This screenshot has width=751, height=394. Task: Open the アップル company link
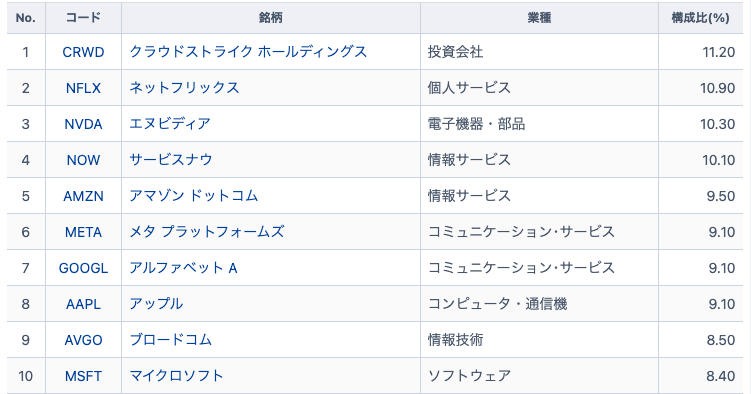156,304
